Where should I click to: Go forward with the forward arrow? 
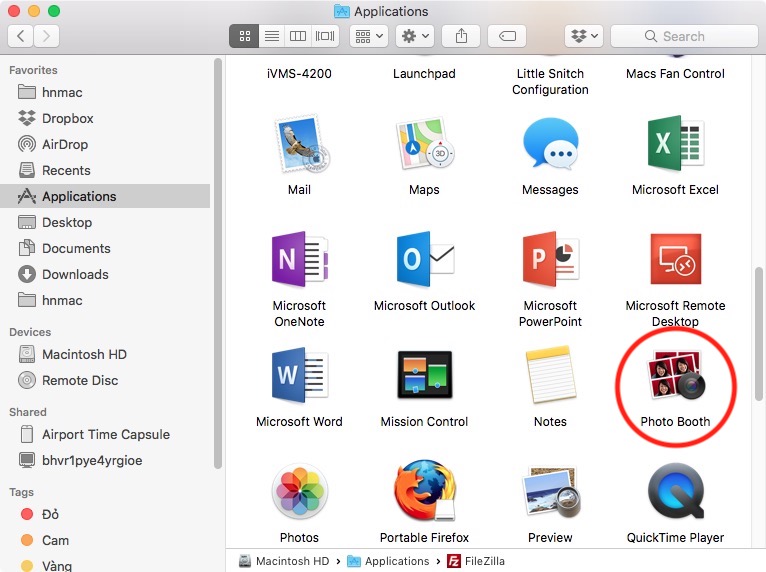[x=46, y=36]
